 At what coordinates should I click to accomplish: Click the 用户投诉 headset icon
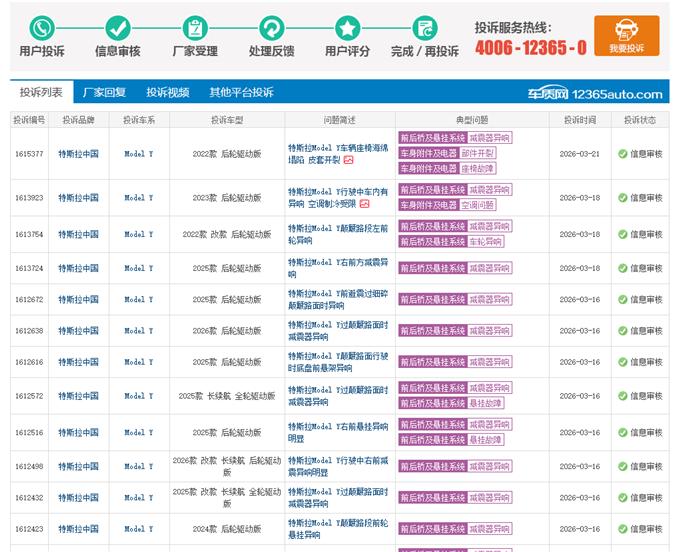click(42, 27)
